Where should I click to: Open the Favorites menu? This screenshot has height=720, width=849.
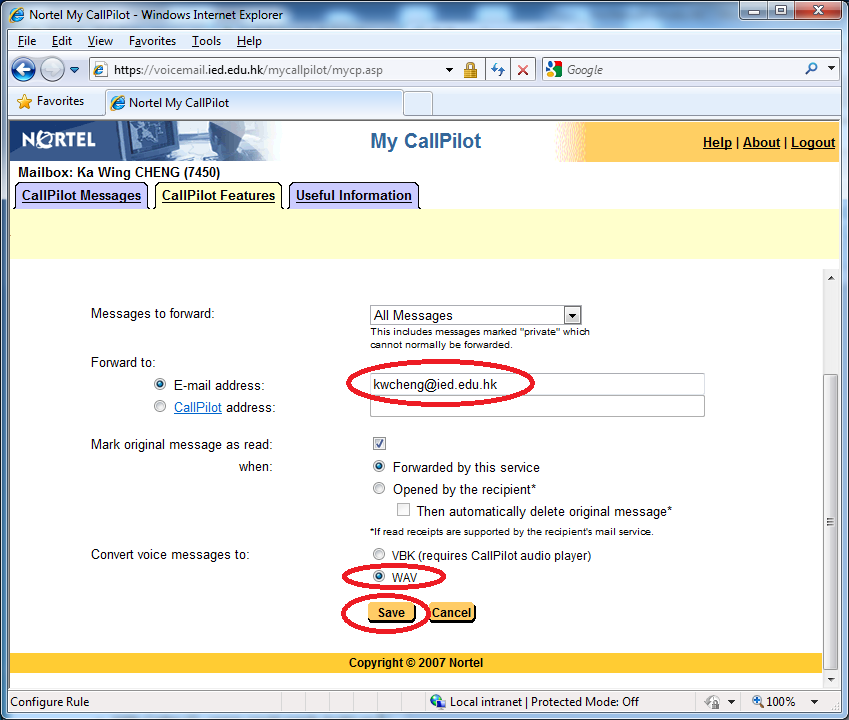tap(152, 41)
